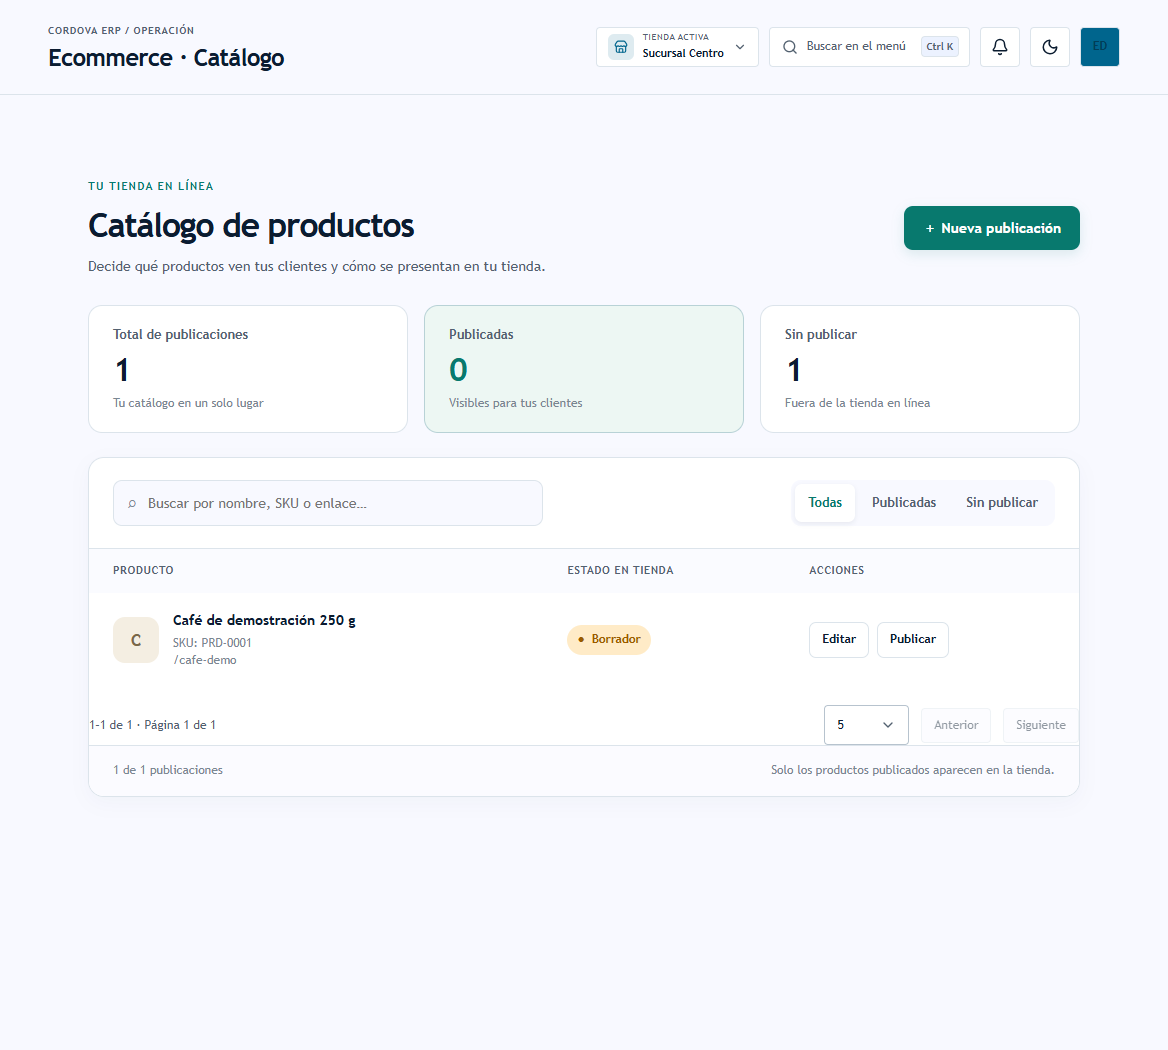
Task: Click the Borrador status badge
Action: [609, 640]
